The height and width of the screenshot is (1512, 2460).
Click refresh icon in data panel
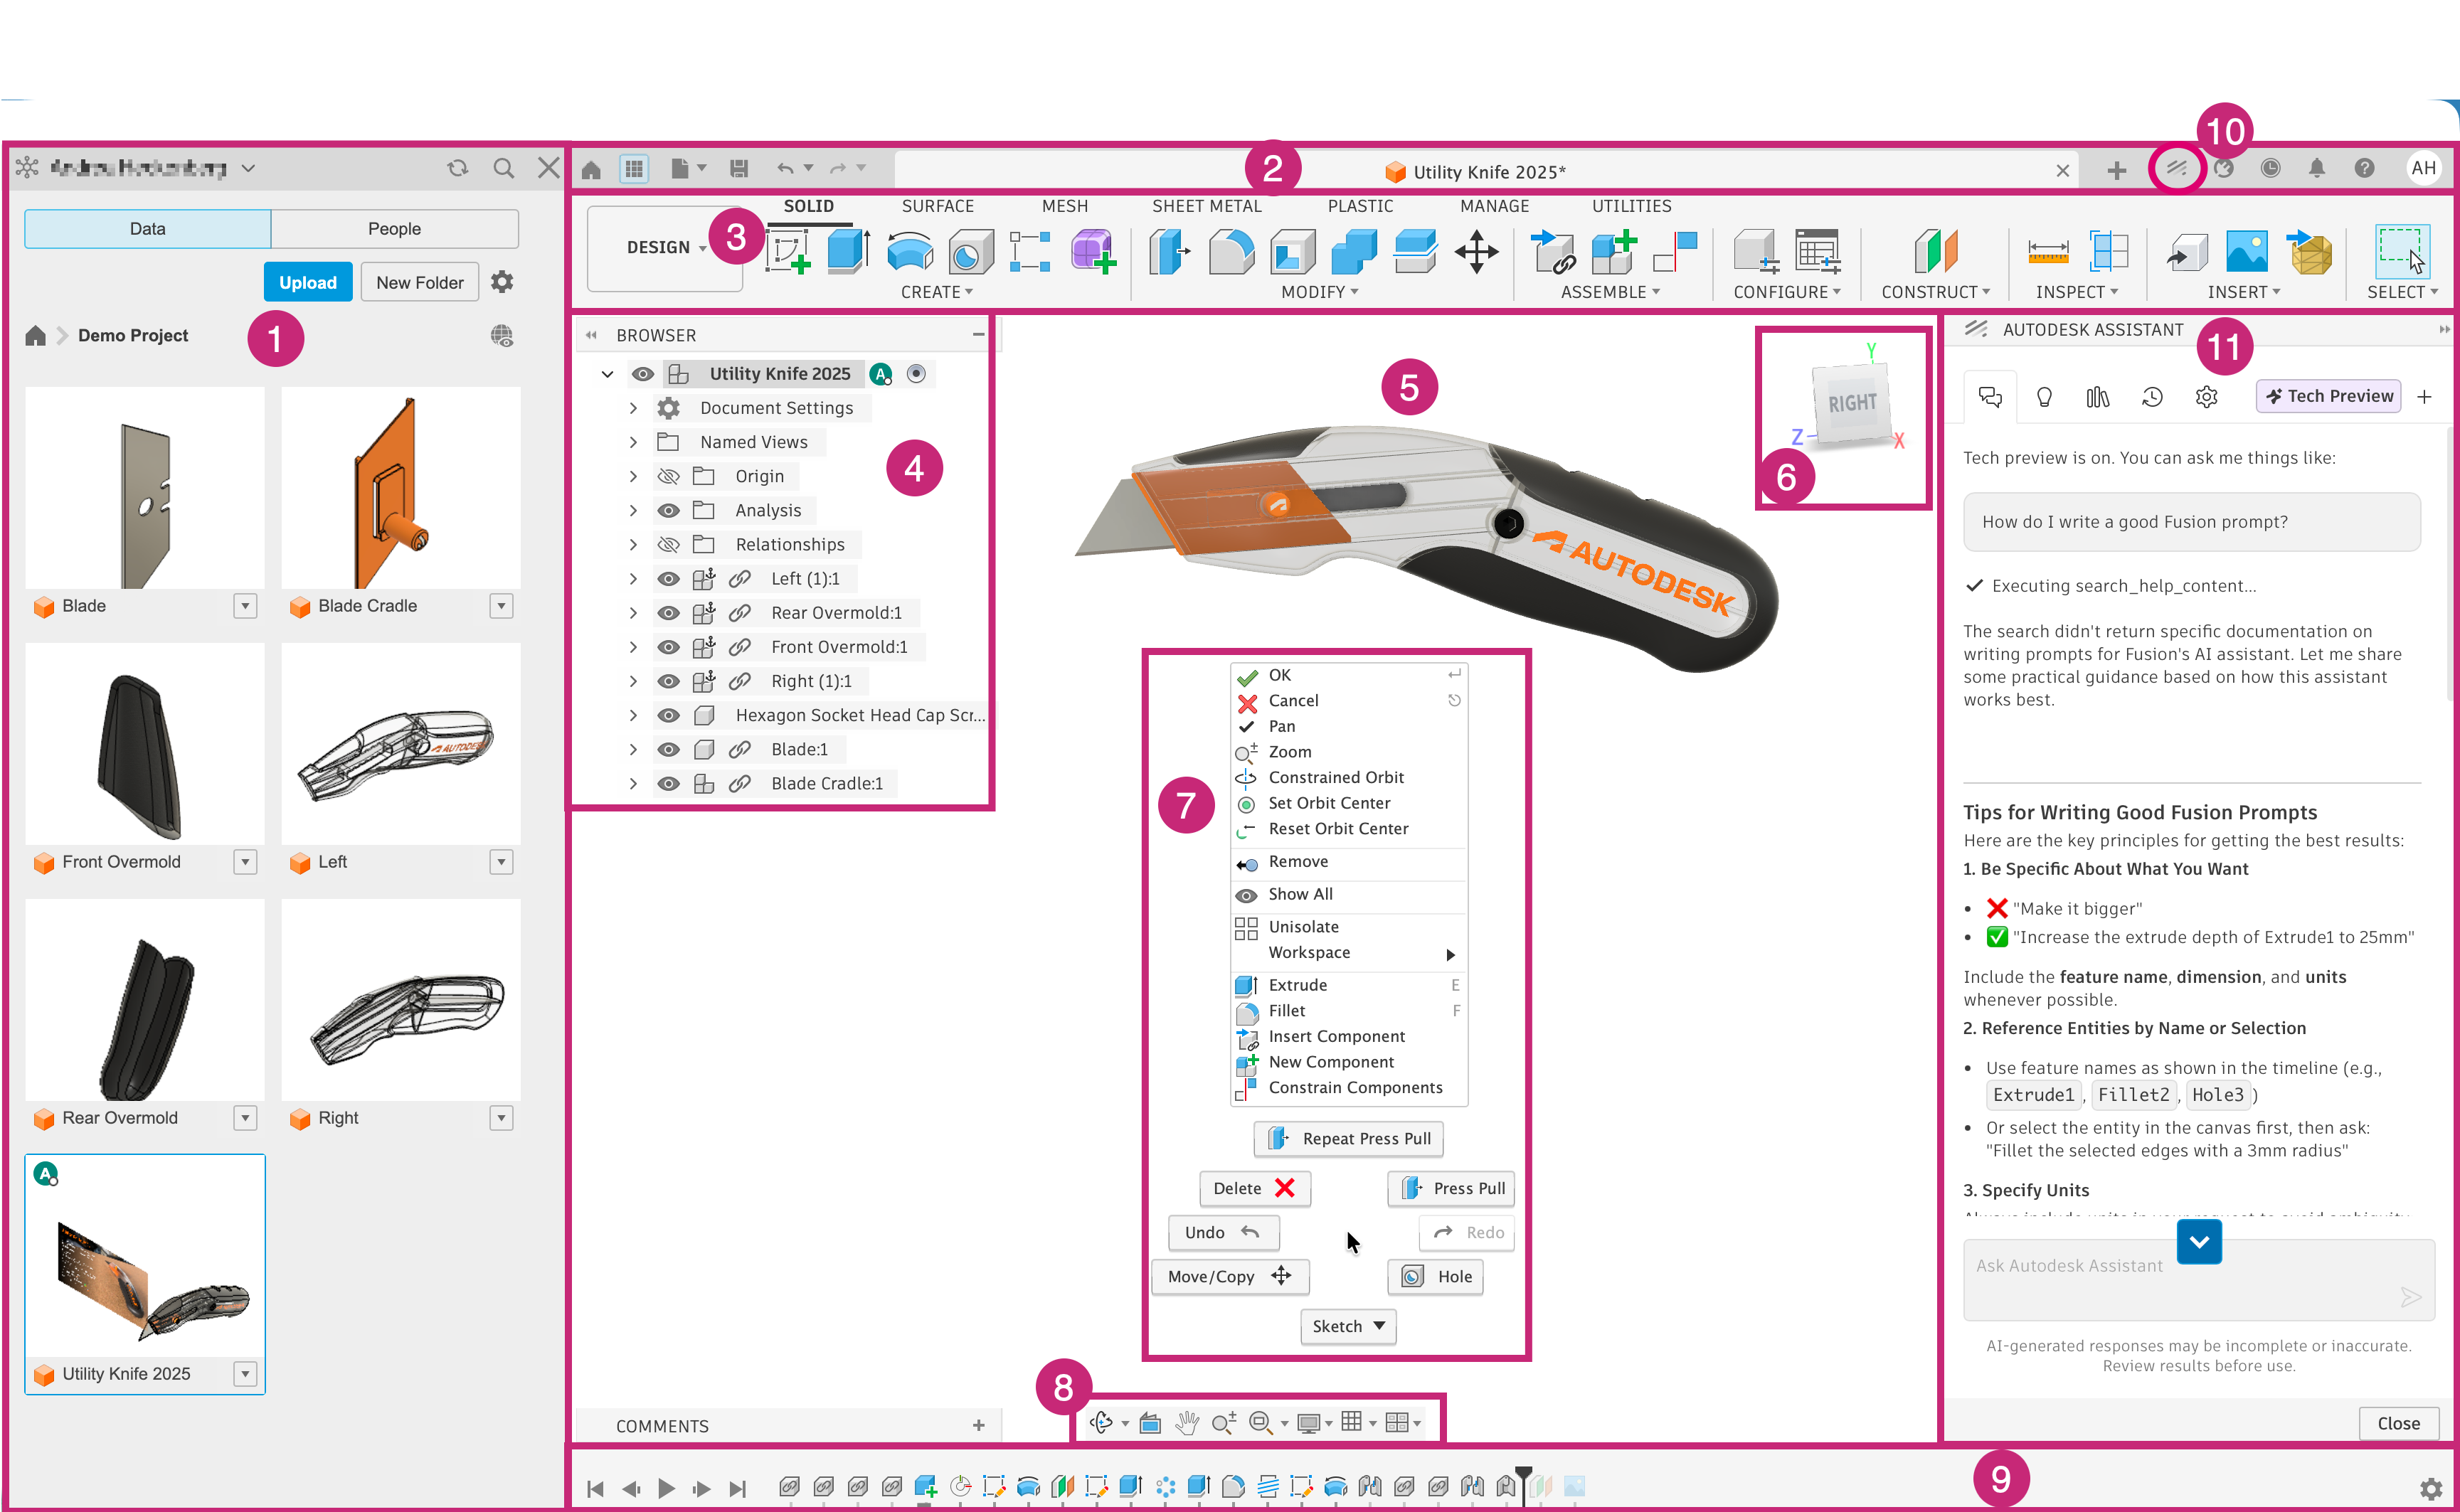point(457,168)
